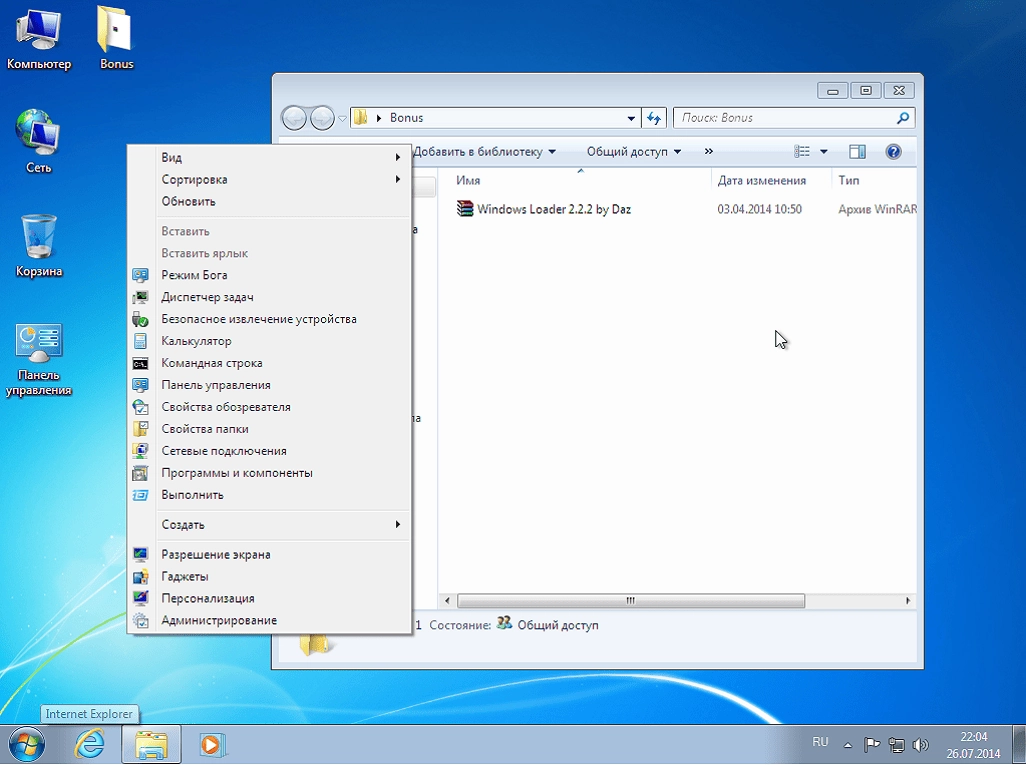Open Свойства папки menu entry

tap(269, 429)
